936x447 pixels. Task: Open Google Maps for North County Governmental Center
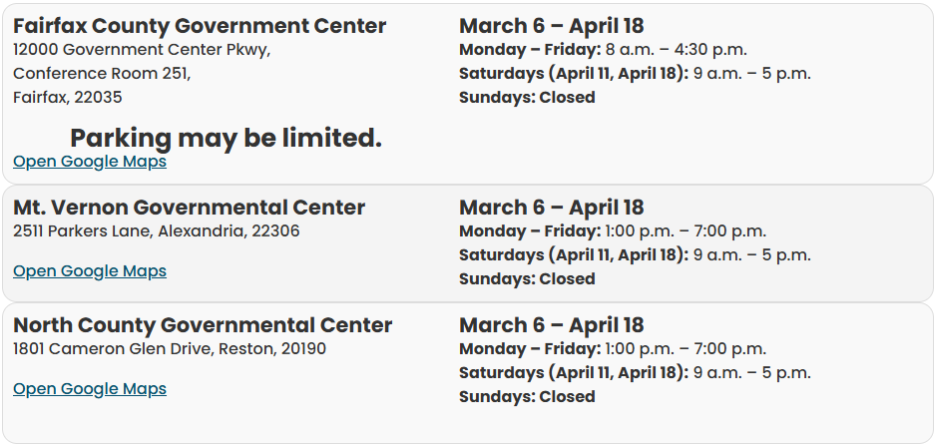[90, 389]
